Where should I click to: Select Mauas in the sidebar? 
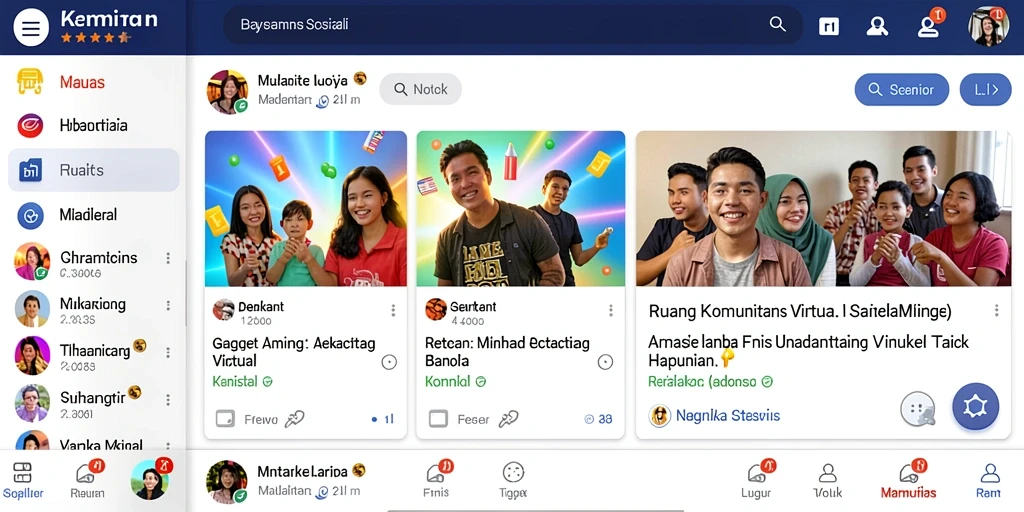[x=82, y=82]
